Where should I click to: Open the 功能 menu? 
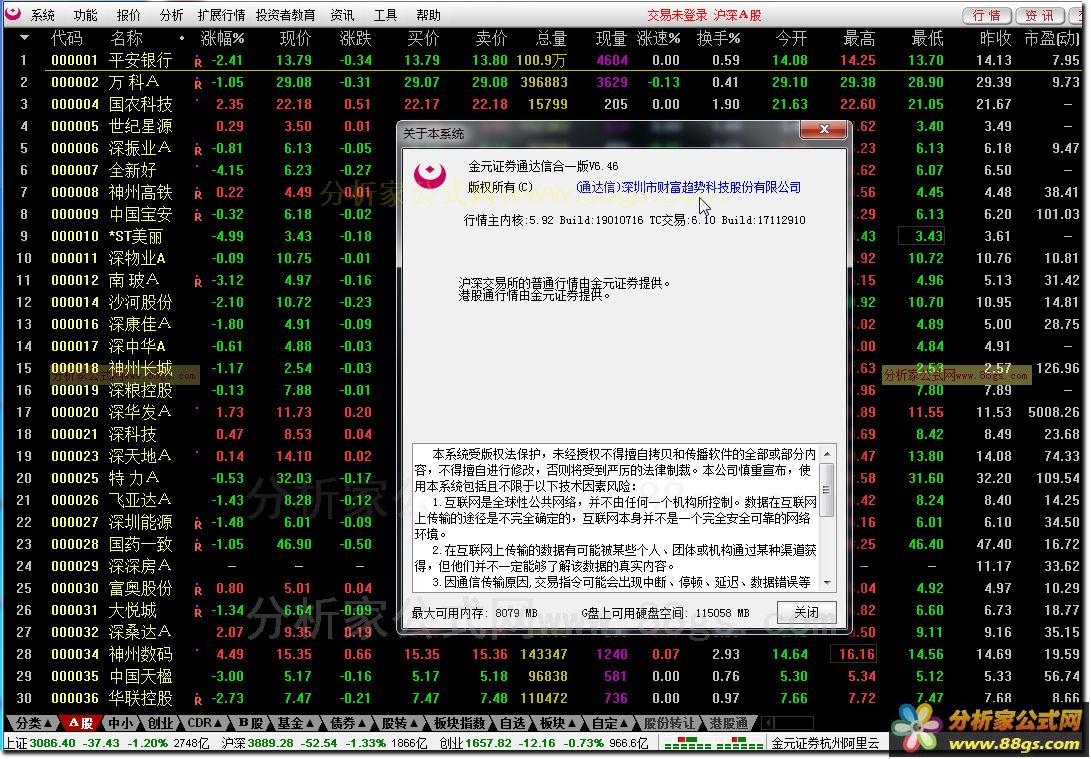click(86, 15)
